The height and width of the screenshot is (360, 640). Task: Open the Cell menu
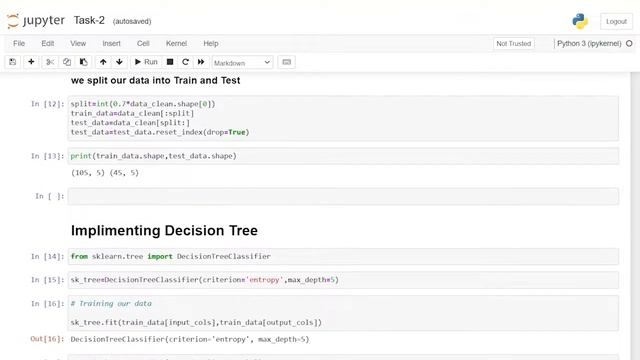[143, 43]
